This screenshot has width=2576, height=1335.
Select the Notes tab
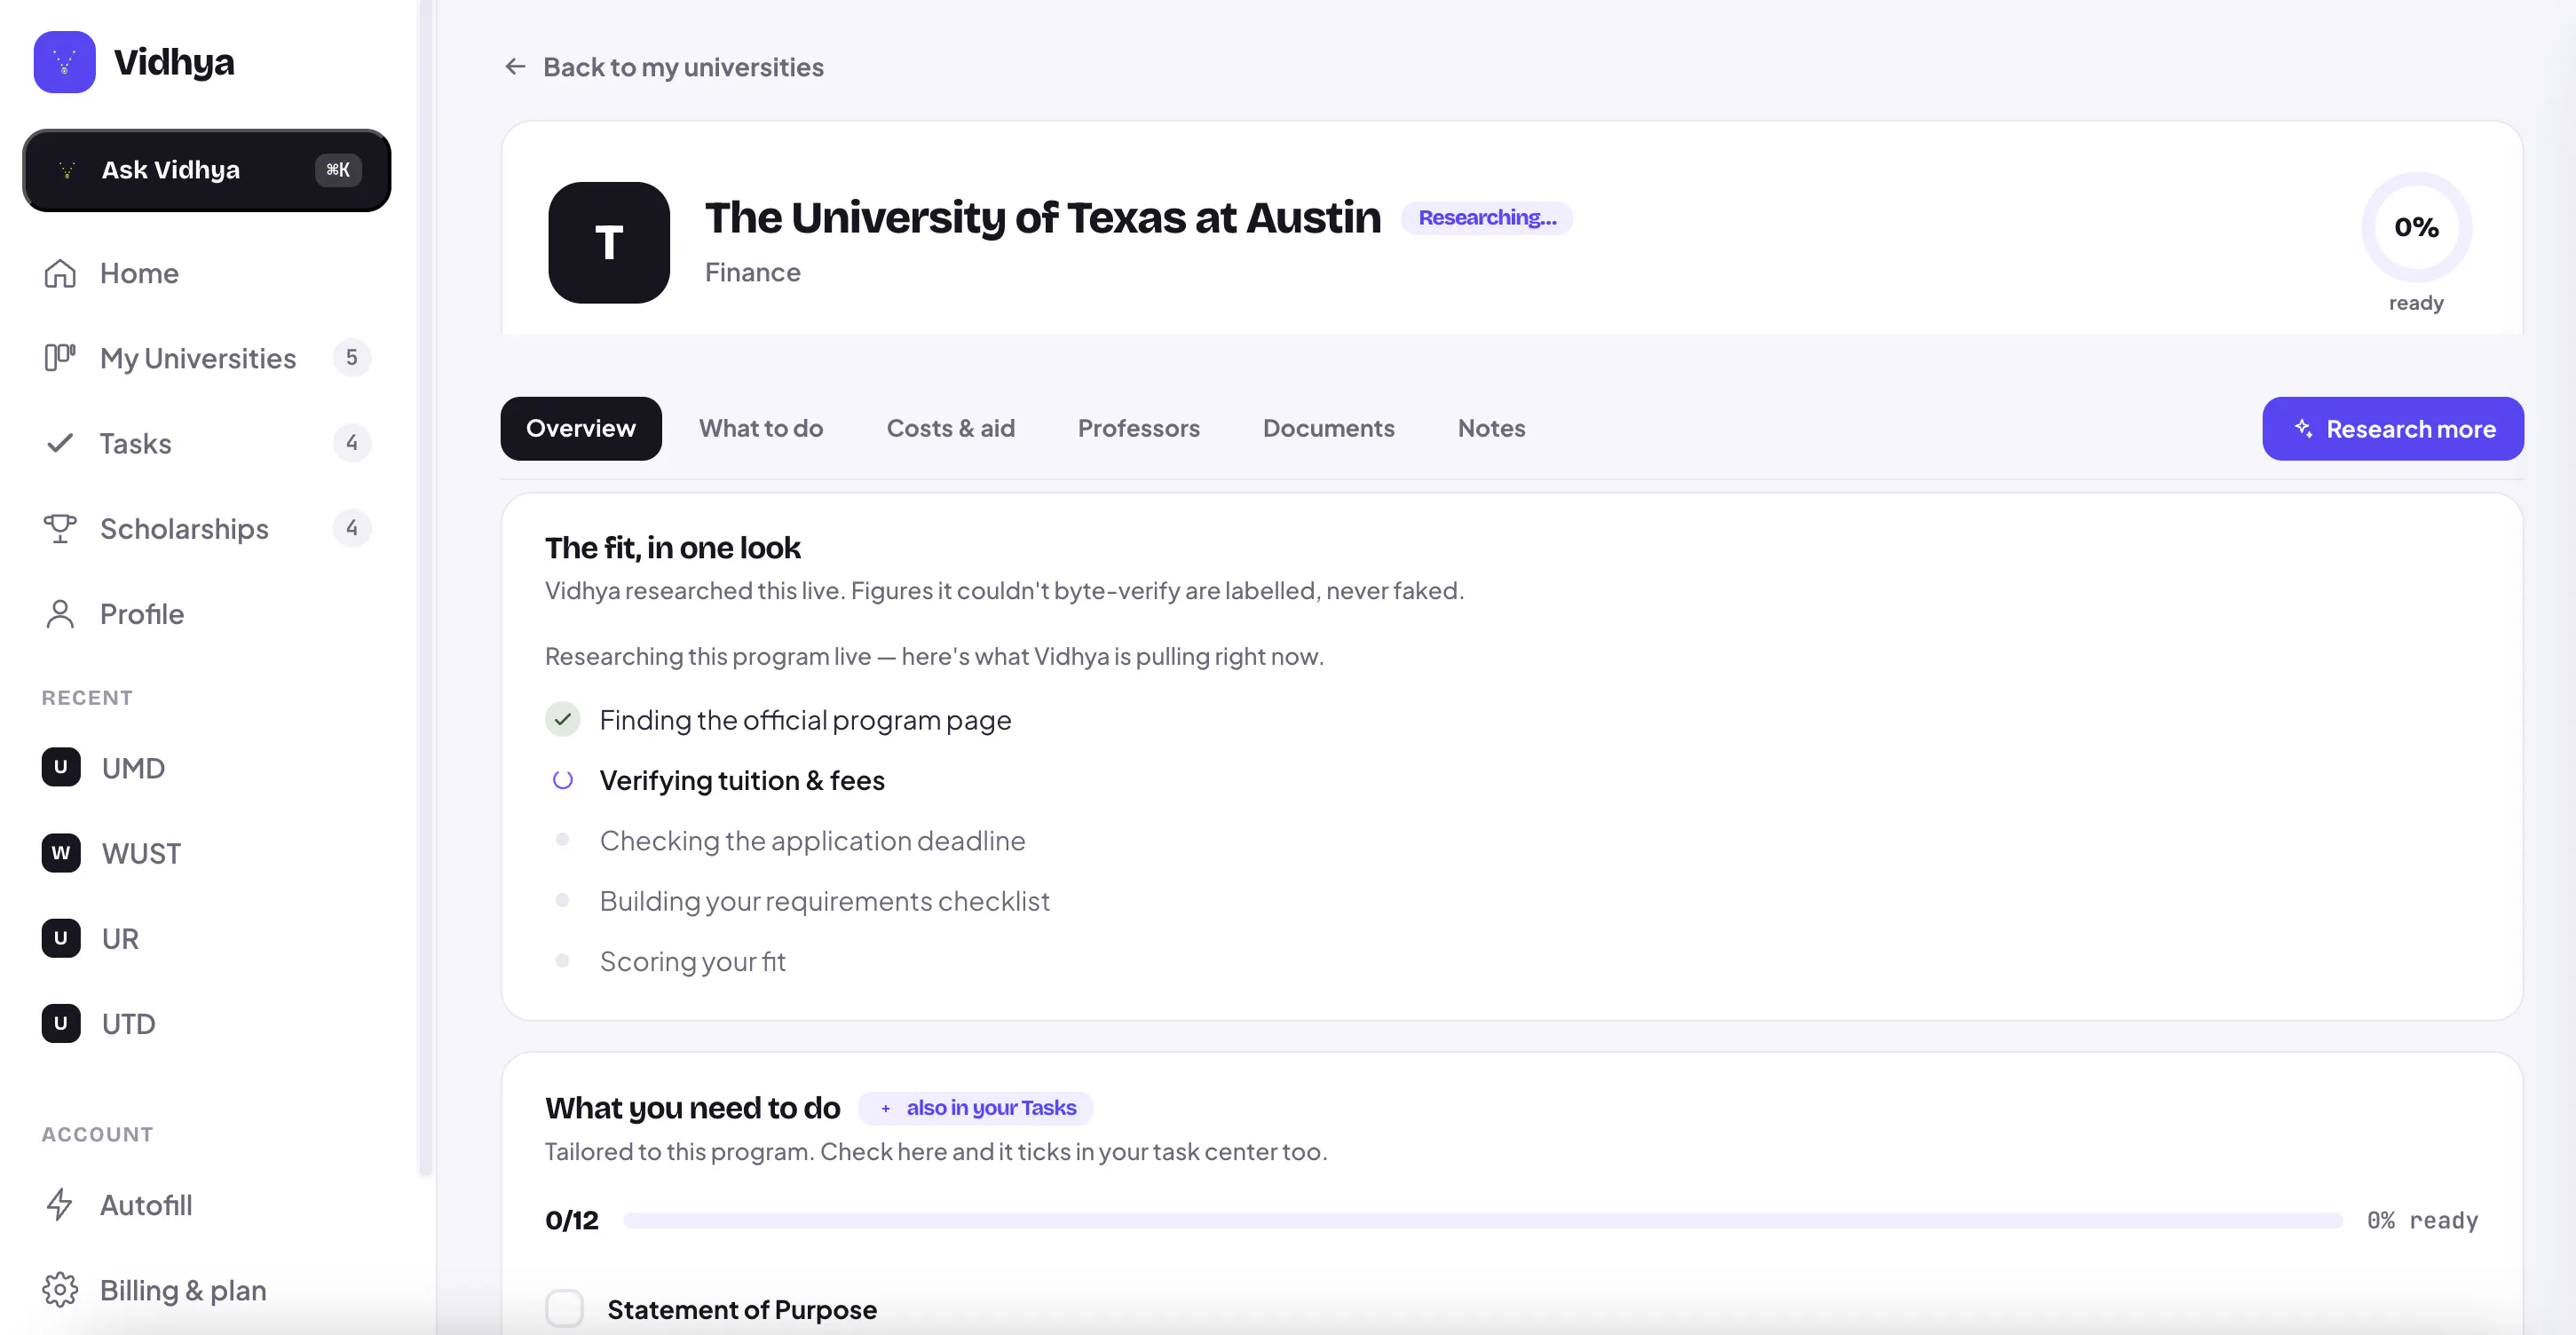tap(1492, 429)
